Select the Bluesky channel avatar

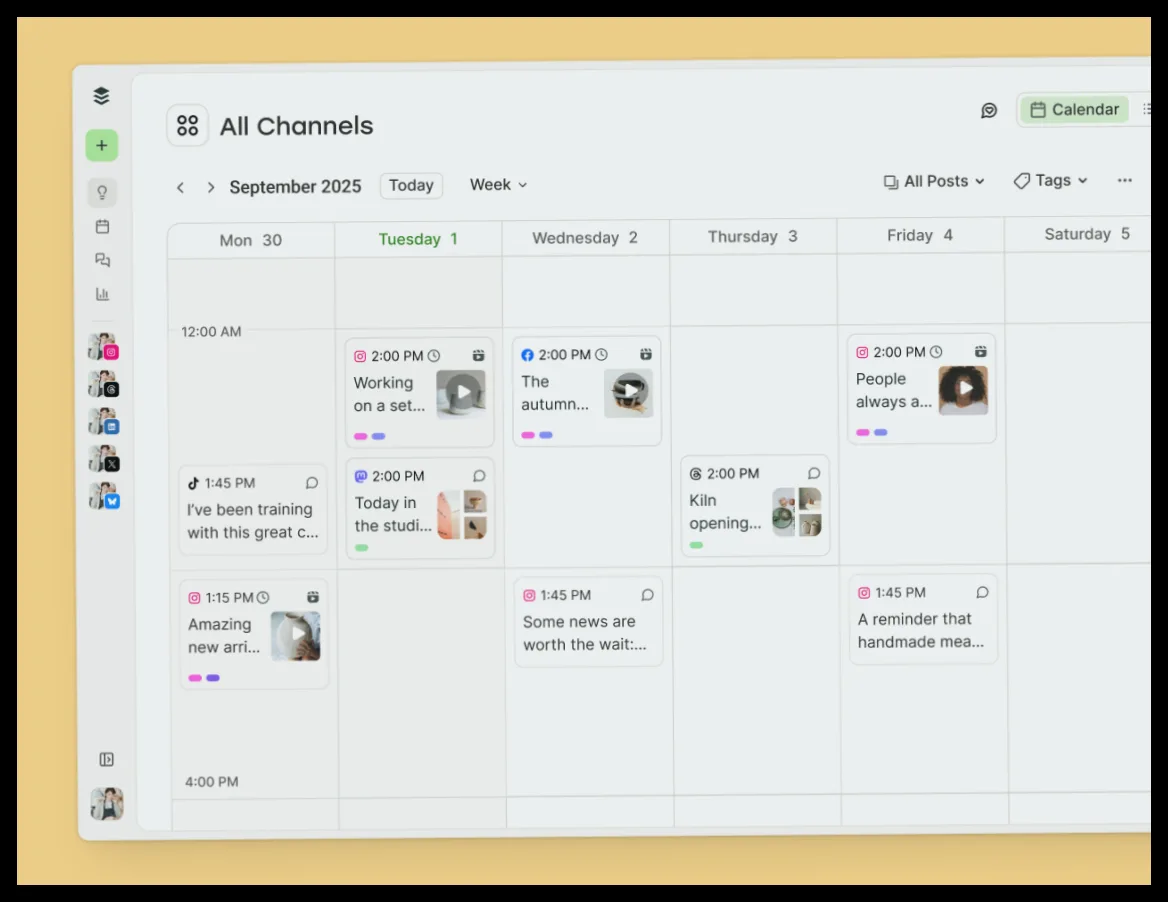104,495
